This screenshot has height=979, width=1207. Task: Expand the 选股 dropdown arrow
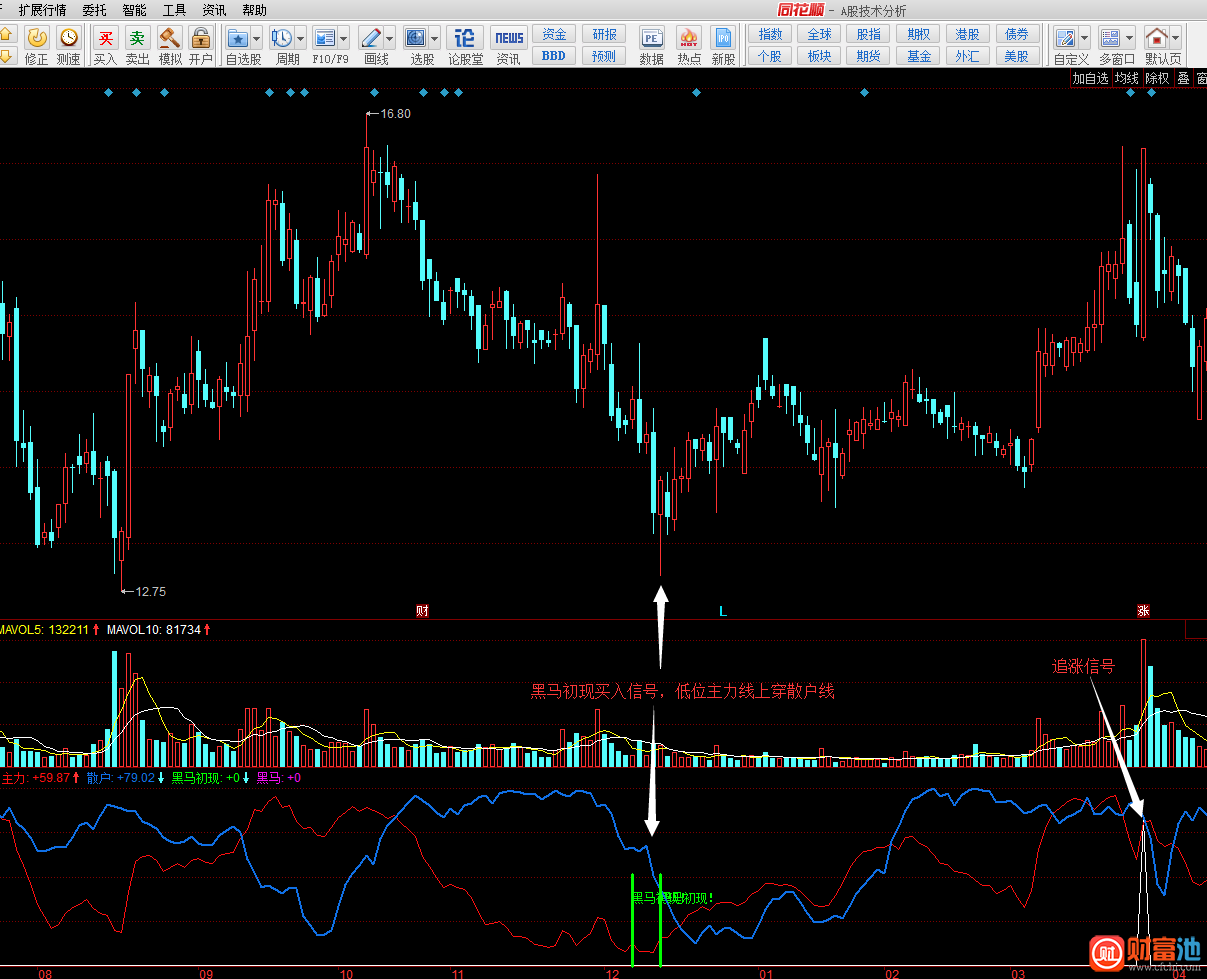[x=435, y=38]
